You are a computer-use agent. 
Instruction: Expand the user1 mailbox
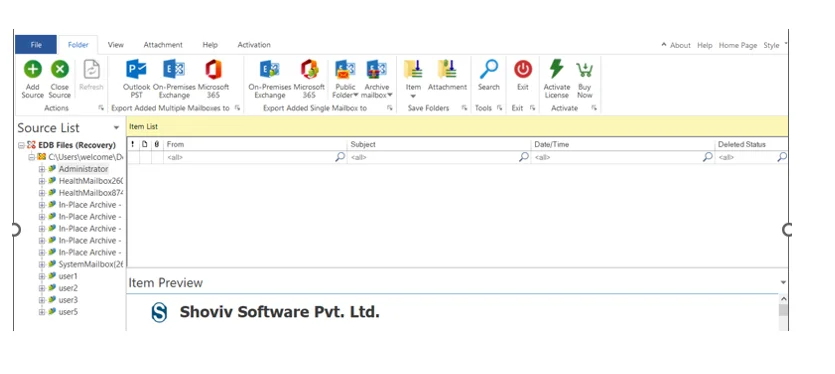42,276
